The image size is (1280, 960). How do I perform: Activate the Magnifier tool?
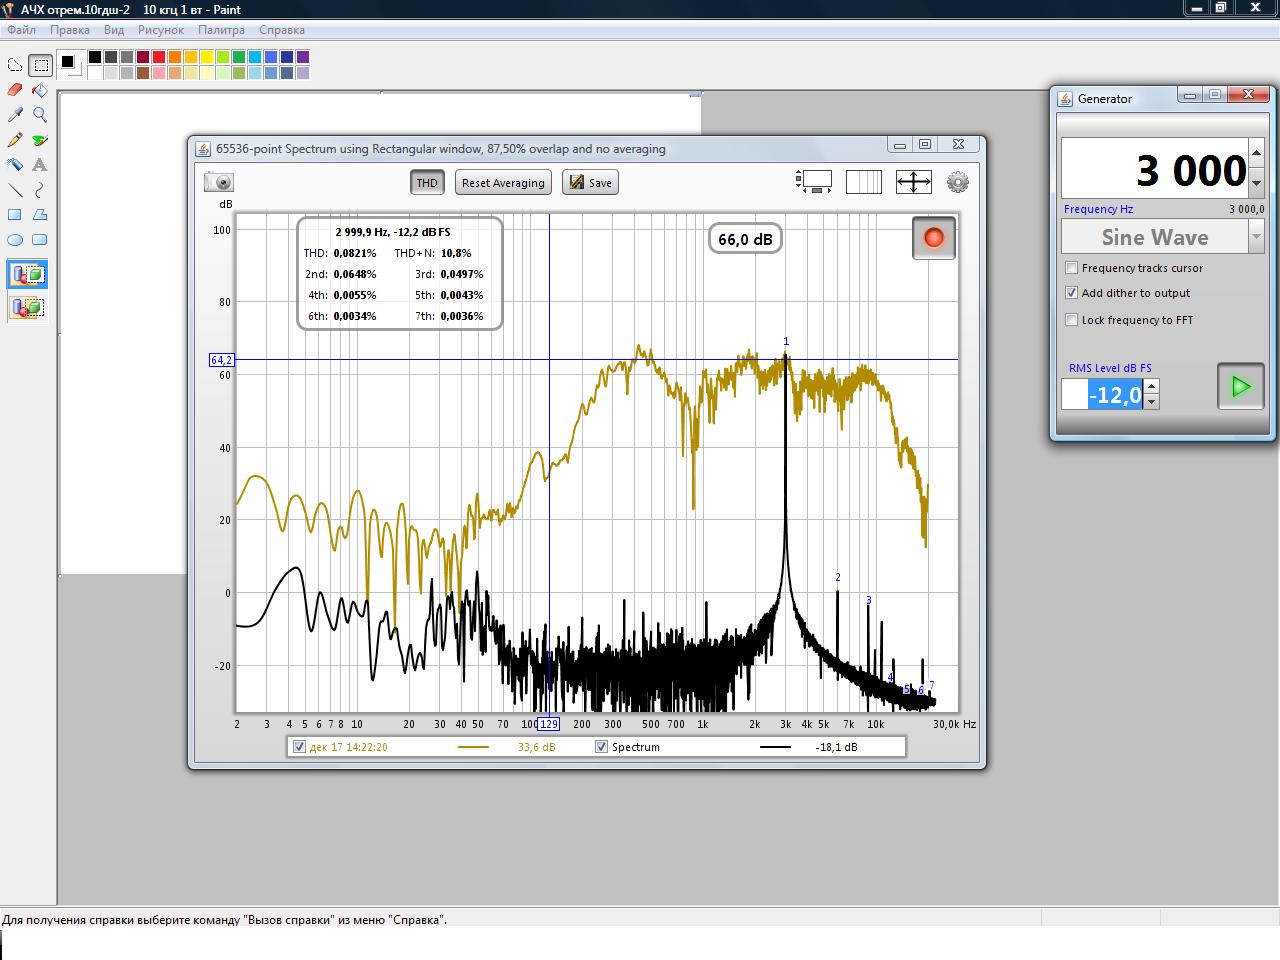(40, 115)
